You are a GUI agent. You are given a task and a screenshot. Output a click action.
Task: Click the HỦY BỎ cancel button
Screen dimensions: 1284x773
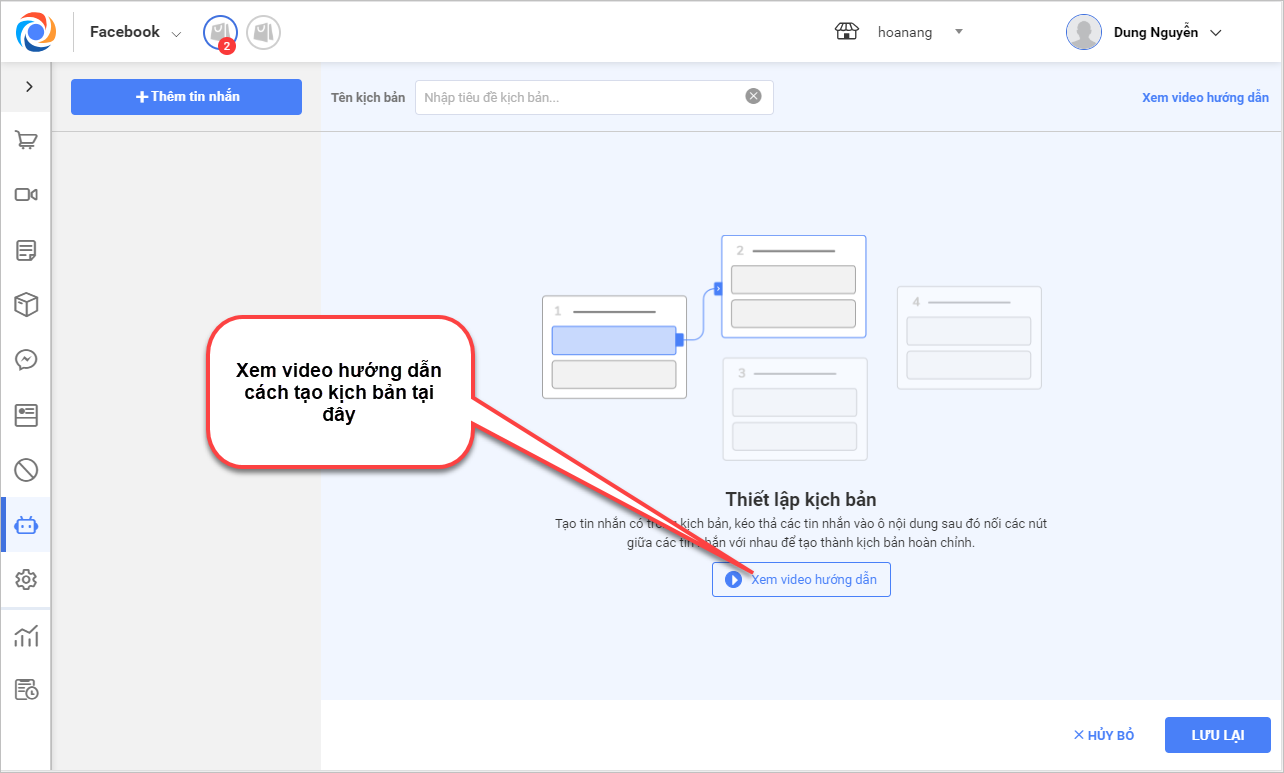tap(1104, 735)
